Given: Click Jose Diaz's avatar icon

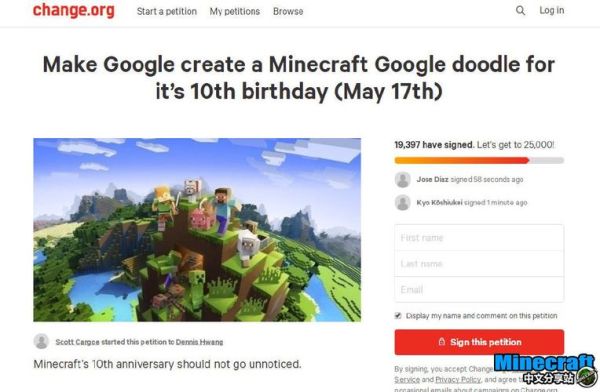Looking at the screenshot, I should pos(403,180).
